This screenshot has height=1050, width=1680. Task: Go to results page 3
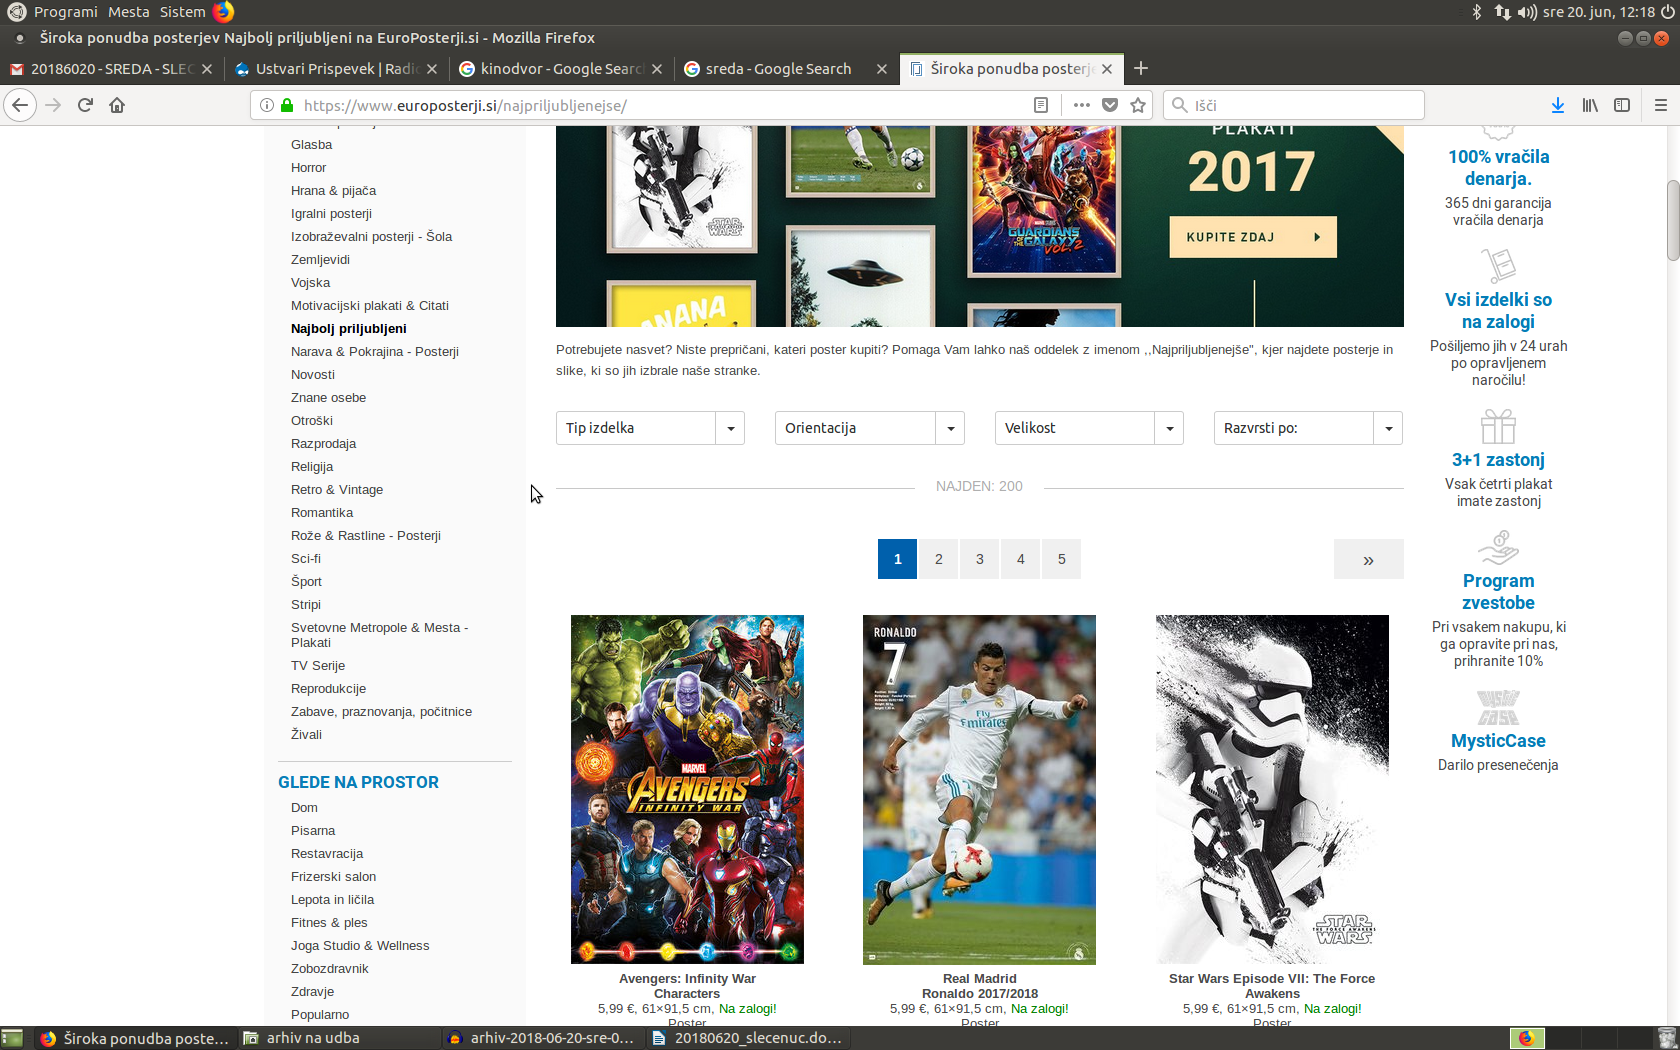tap(980, 559)
